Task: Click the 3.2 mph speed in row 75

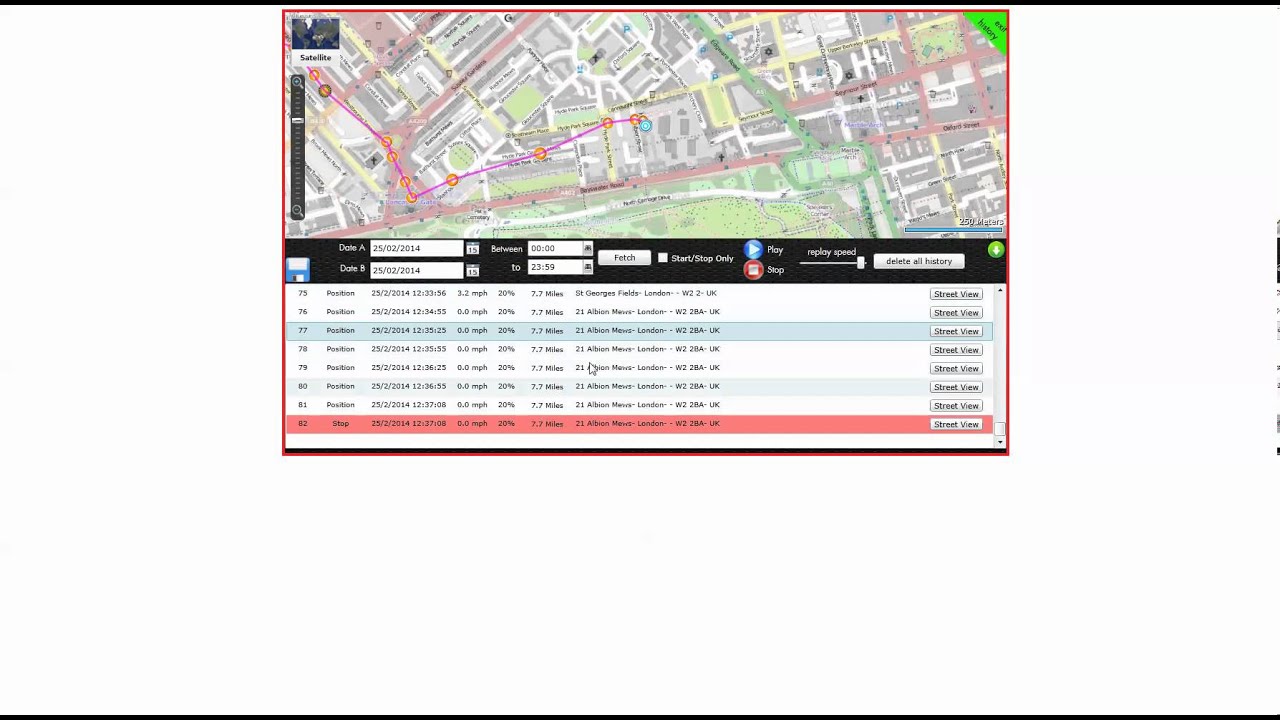Action: coord(472,293)
